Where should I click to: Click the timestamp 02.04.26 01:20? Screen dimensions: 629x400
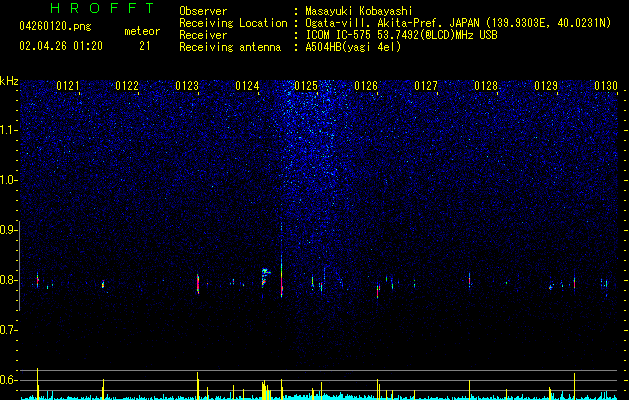pos(61,46)
